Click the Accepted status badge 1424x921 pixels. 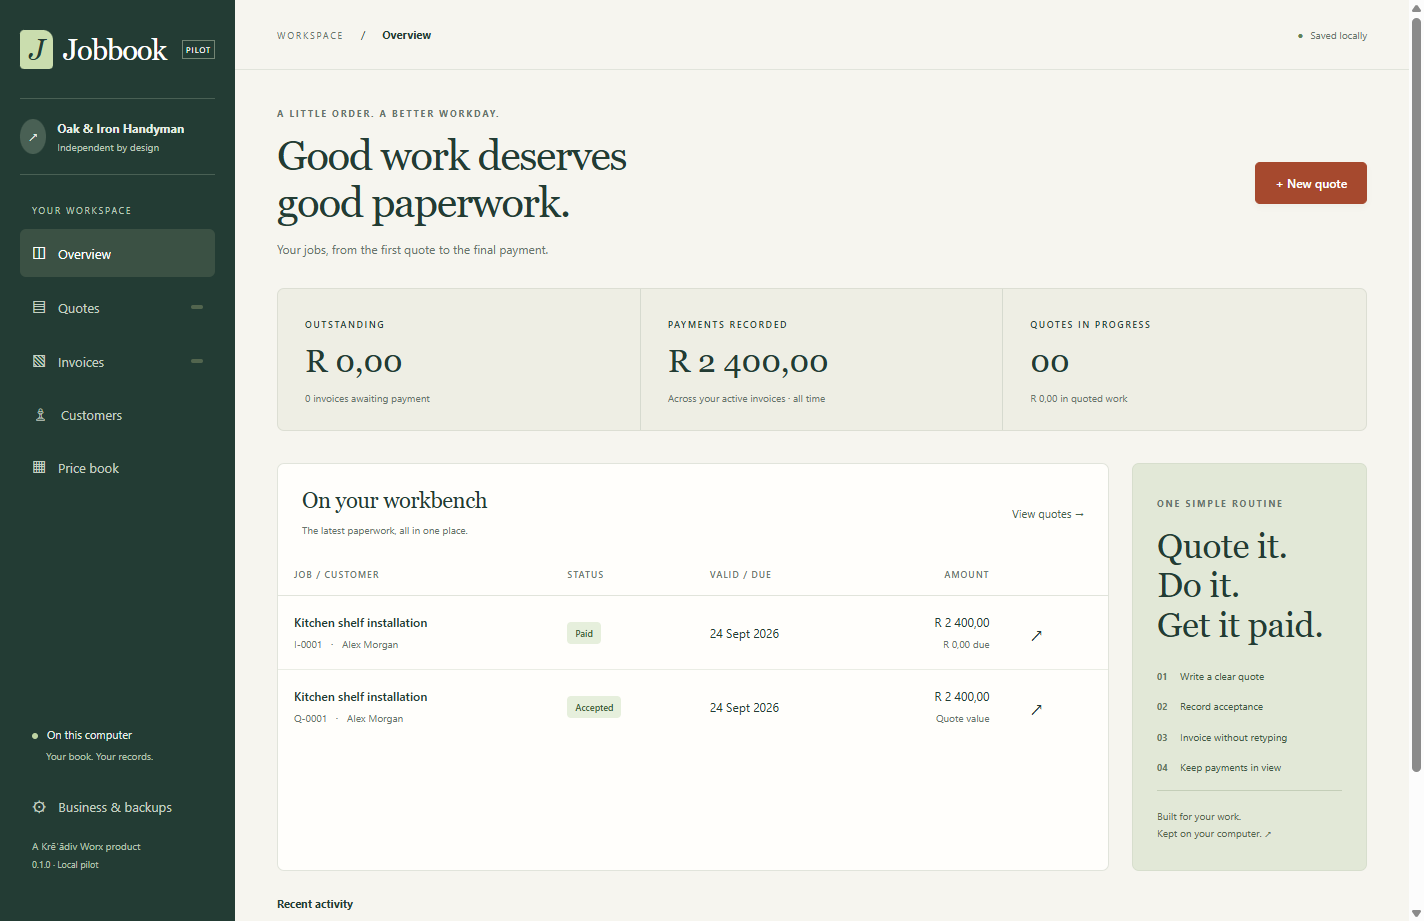594,707
